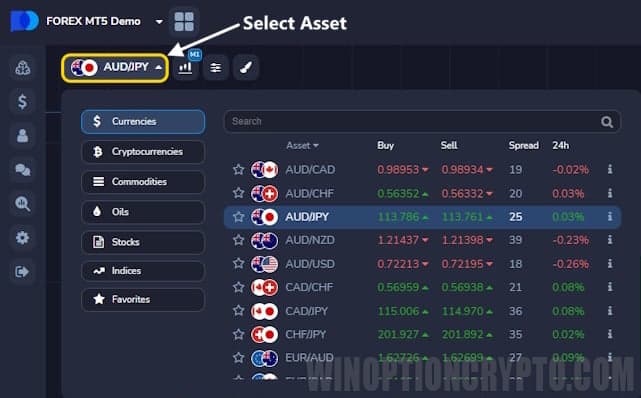Favorite CHF/JPY with its star

(x=238, y=335)
